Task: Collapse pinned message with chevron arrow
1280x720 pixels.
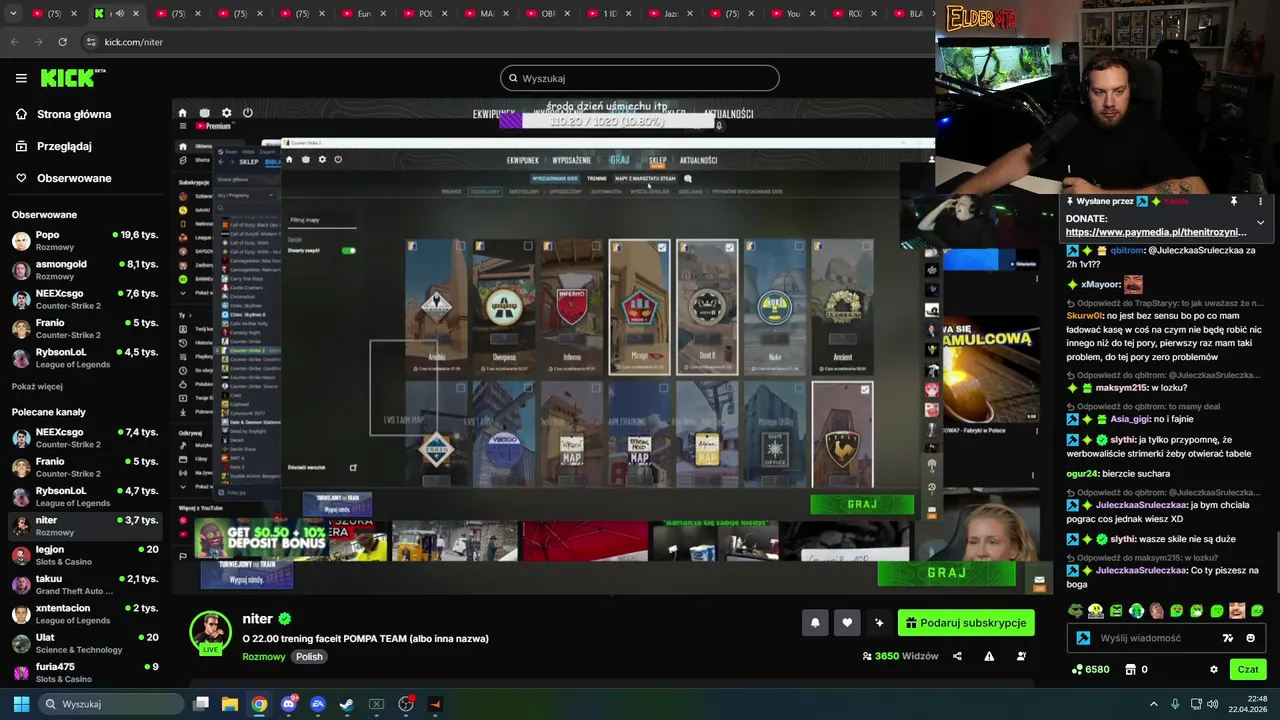Action: tap(1260, 222)
